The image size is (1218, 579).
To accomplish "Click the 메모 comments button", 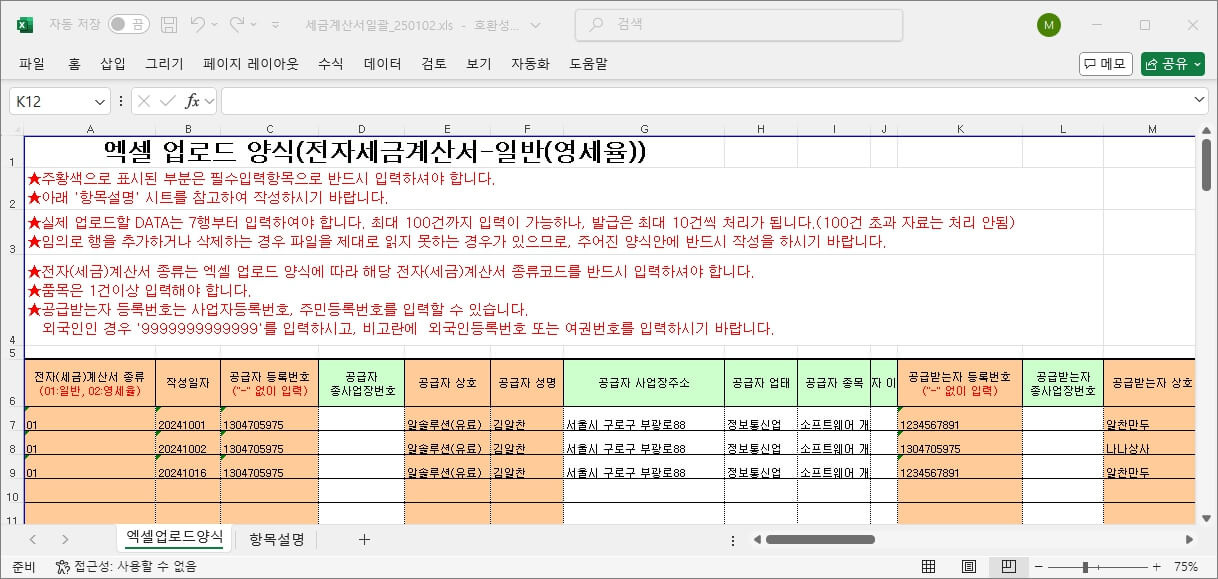I will (1105, 64).
